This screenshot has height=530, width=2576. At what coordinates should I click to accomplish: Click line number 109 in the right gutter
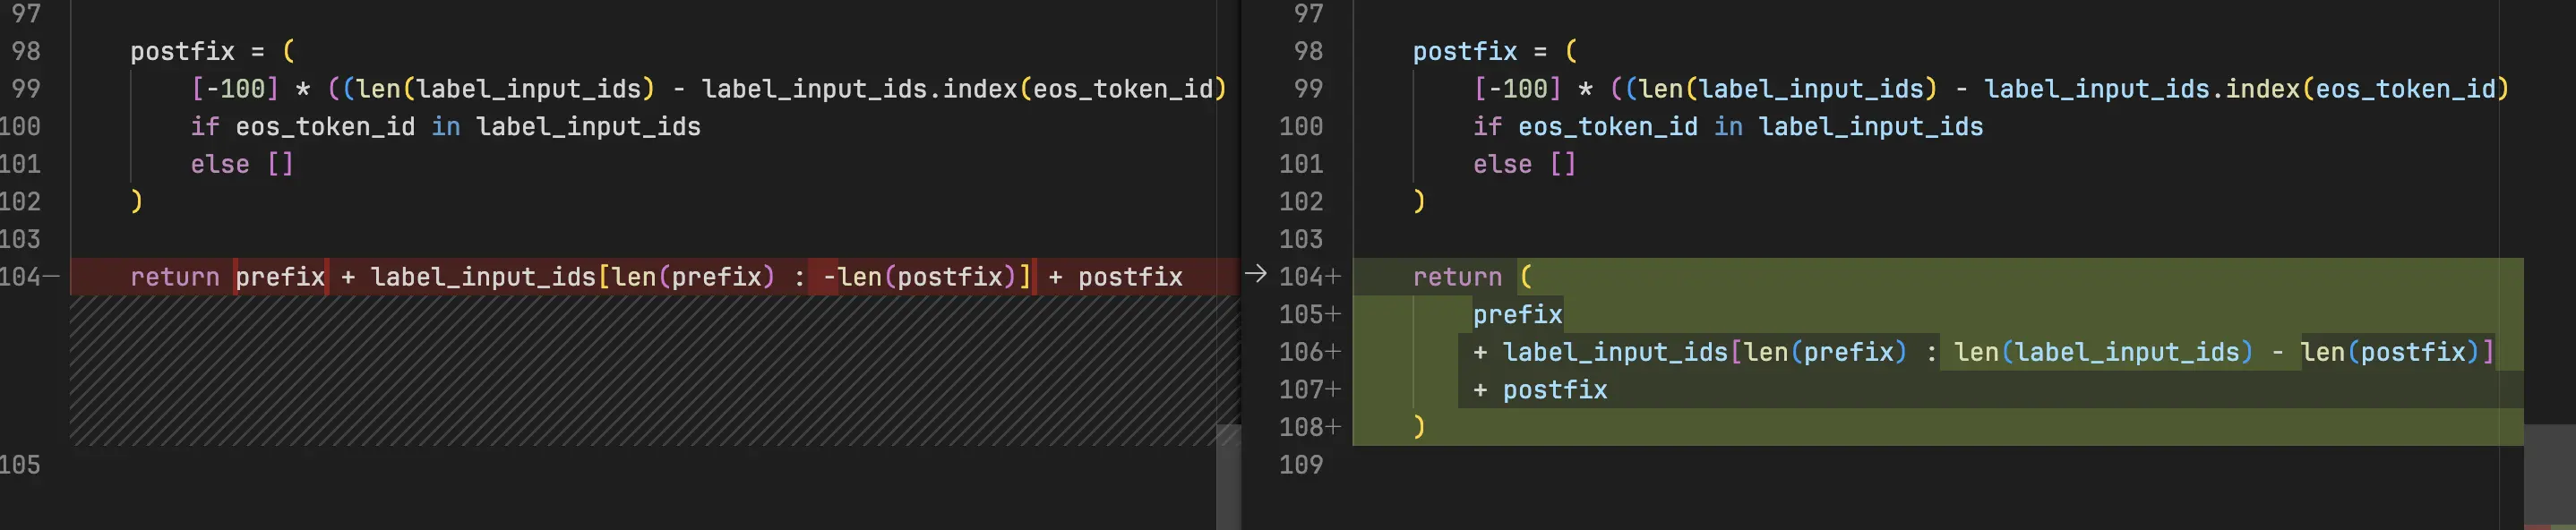click(1300, 465)
